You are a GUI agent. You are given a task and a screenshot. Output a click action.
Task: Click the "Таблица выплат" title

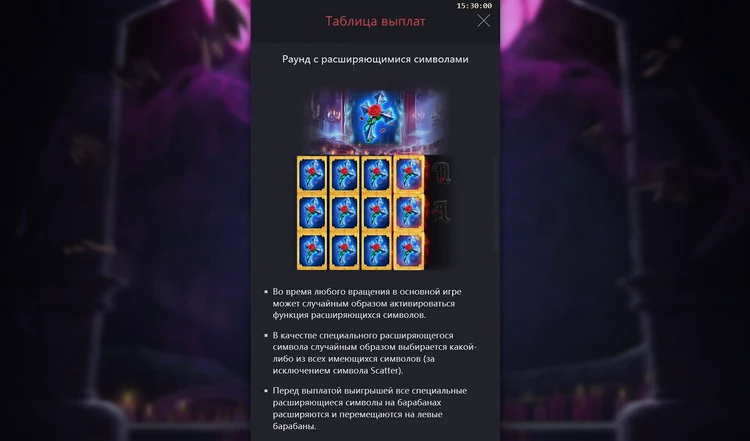pos(375,22)
